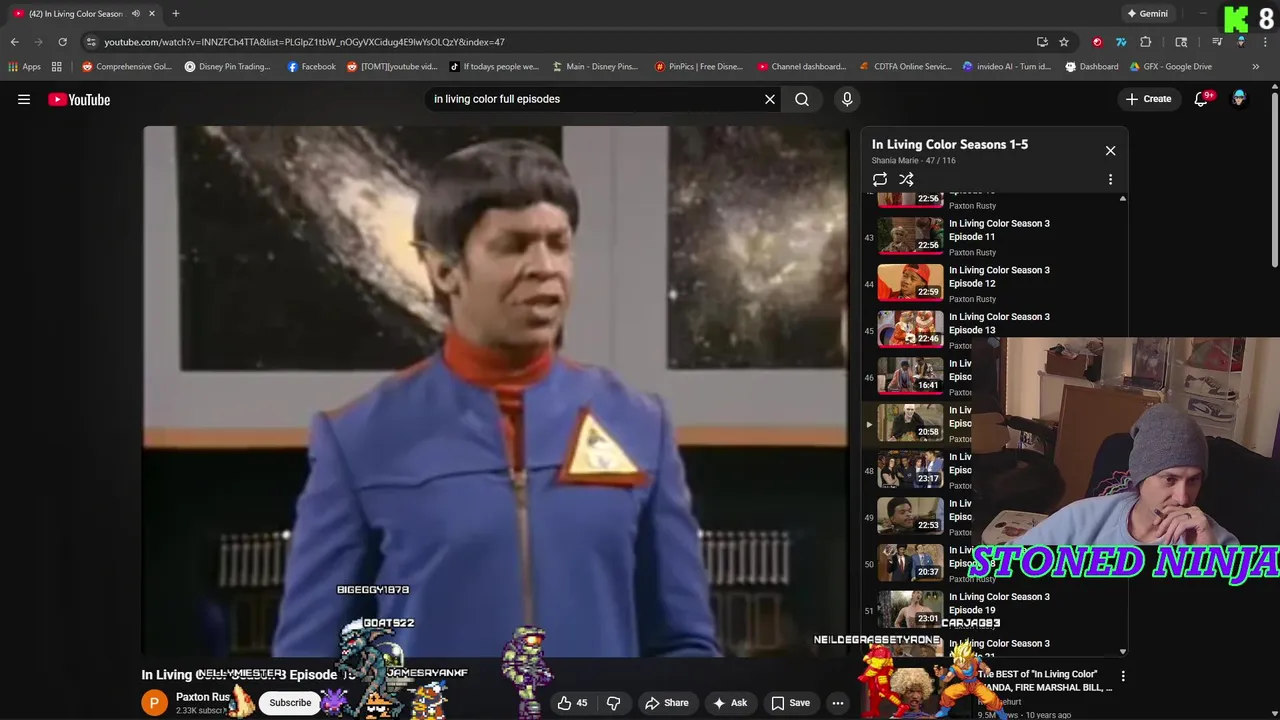Open Facebook bookmark
The height and width of the screenshot is (720, 1280).
(311, 67)
